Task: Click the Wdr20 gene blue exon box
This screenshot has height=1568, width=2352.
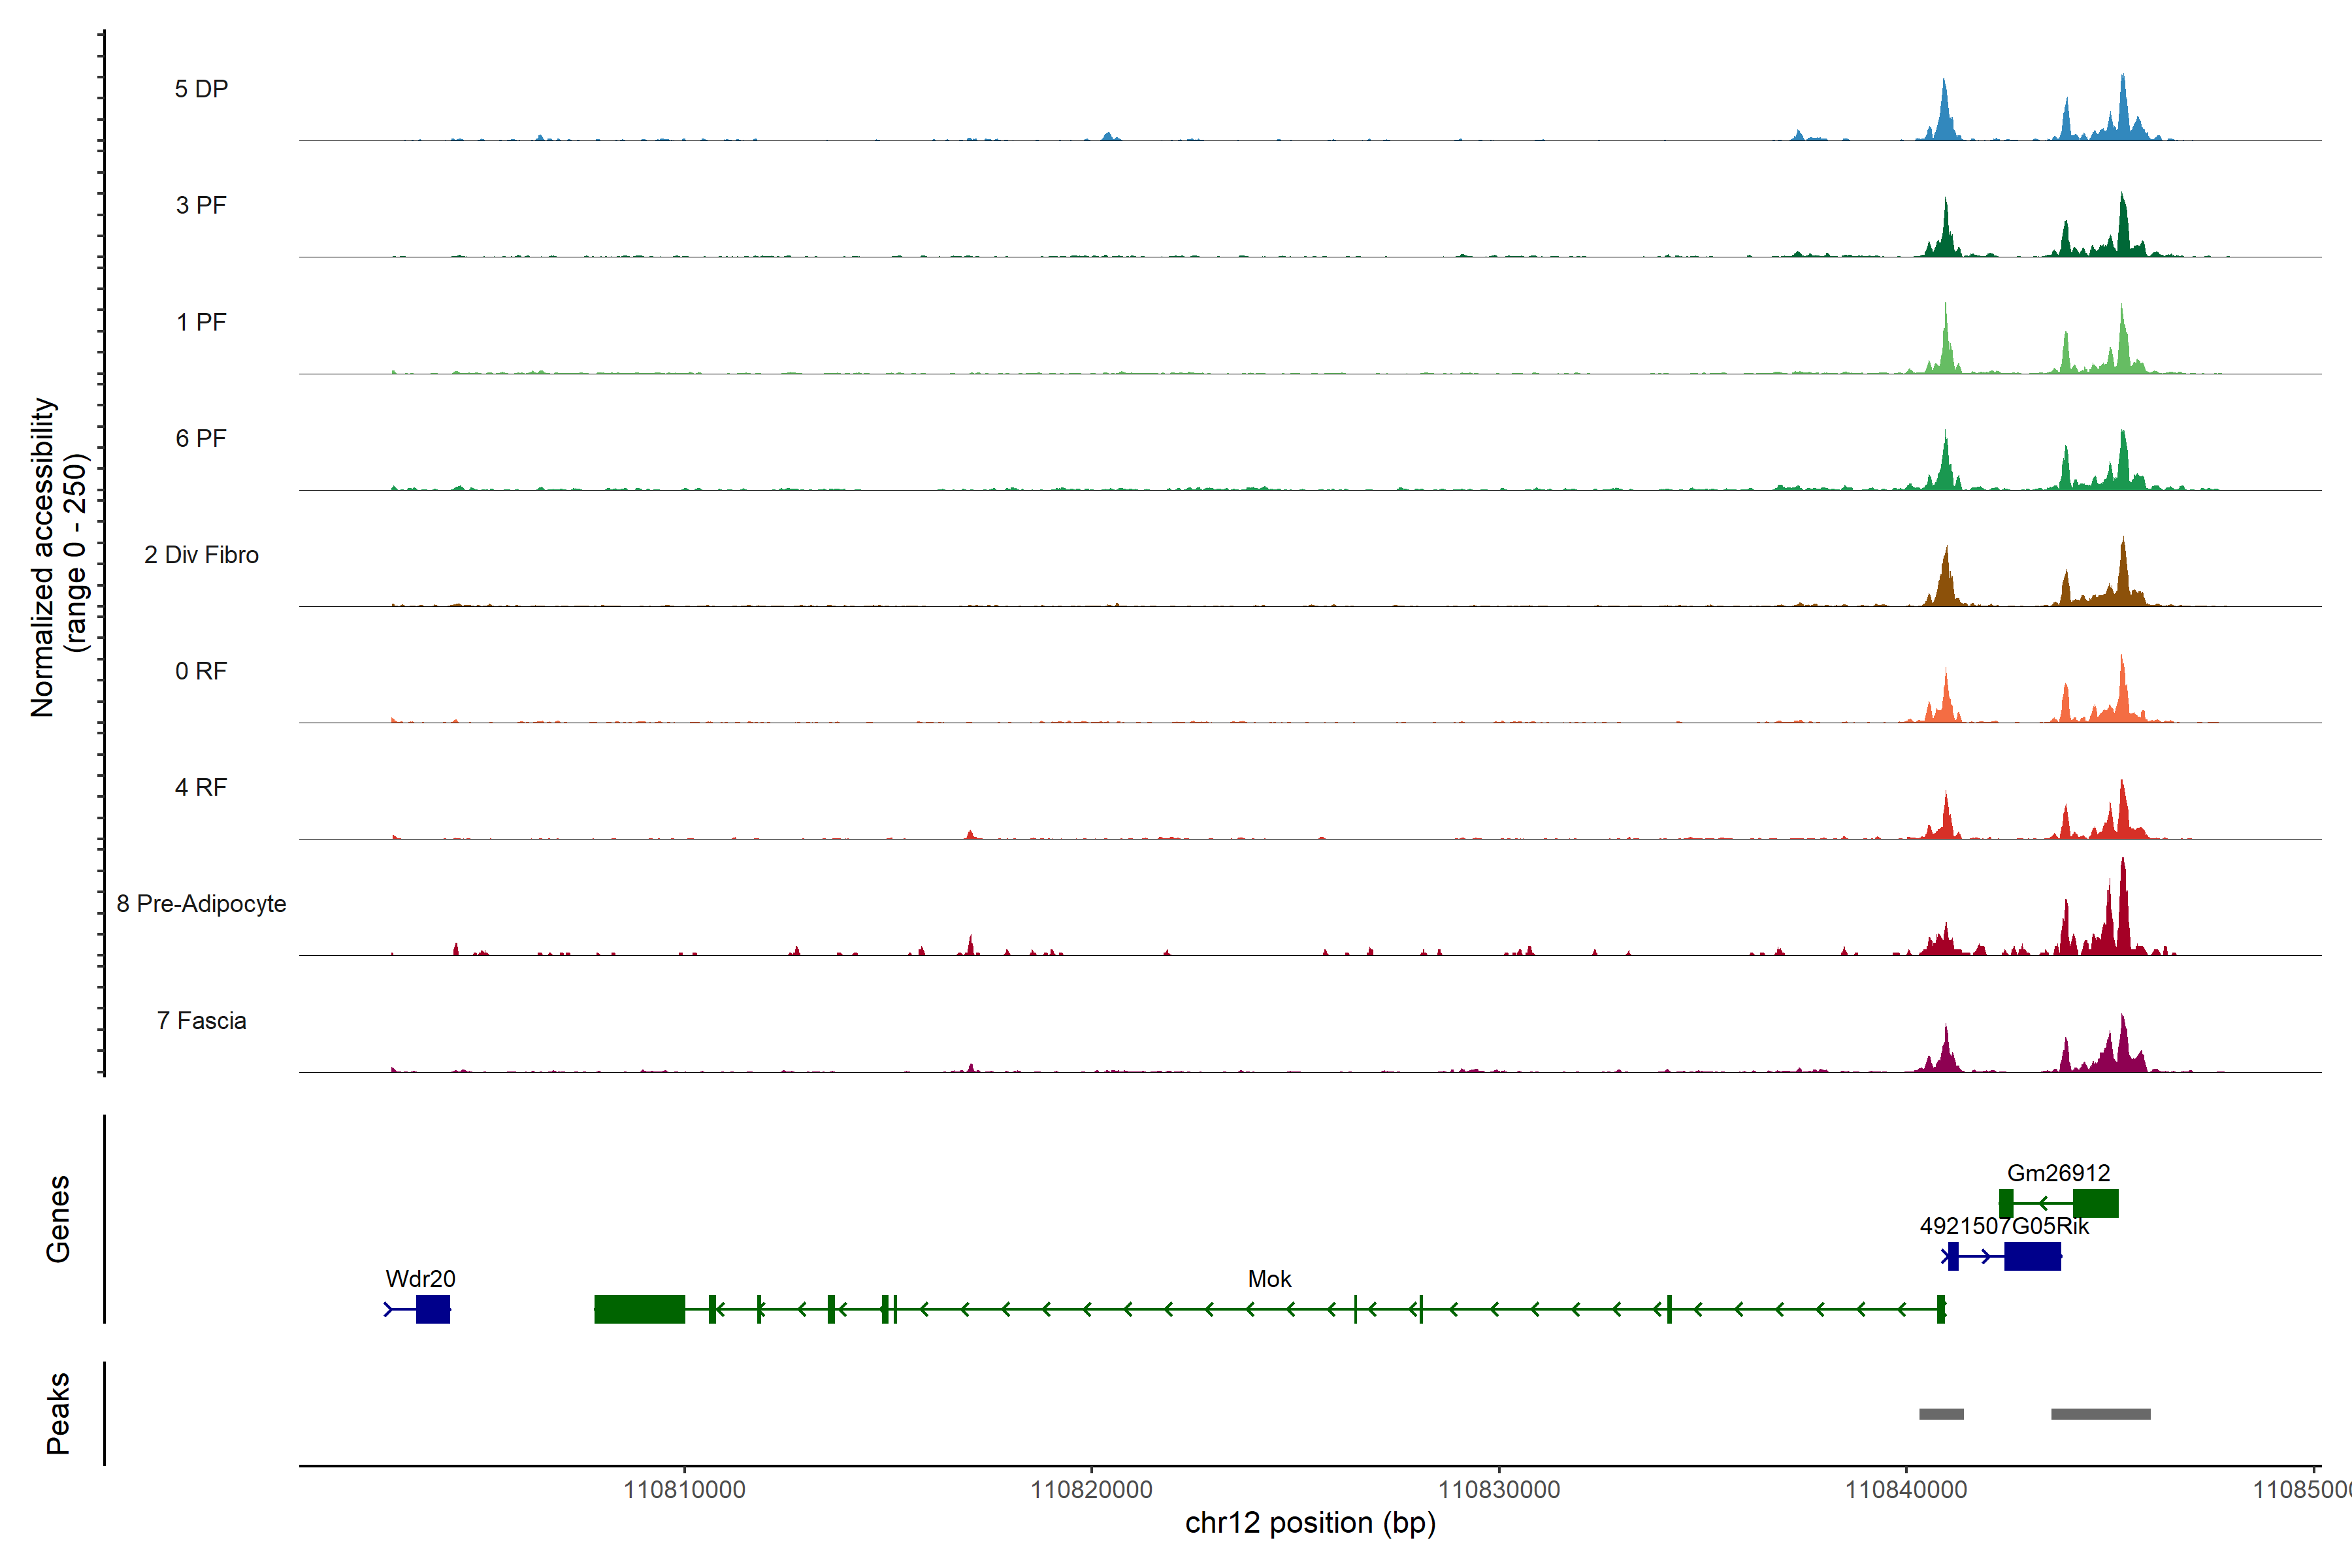Action: (432, 1309)
